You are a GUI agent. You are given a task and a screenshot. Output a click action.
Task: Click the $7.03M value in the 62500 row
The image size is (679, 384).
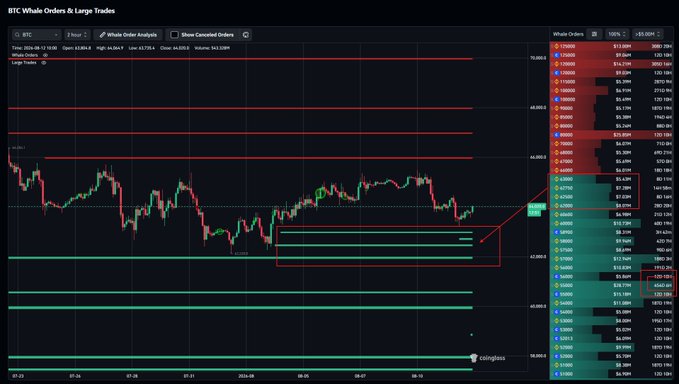tap(623, 197)
